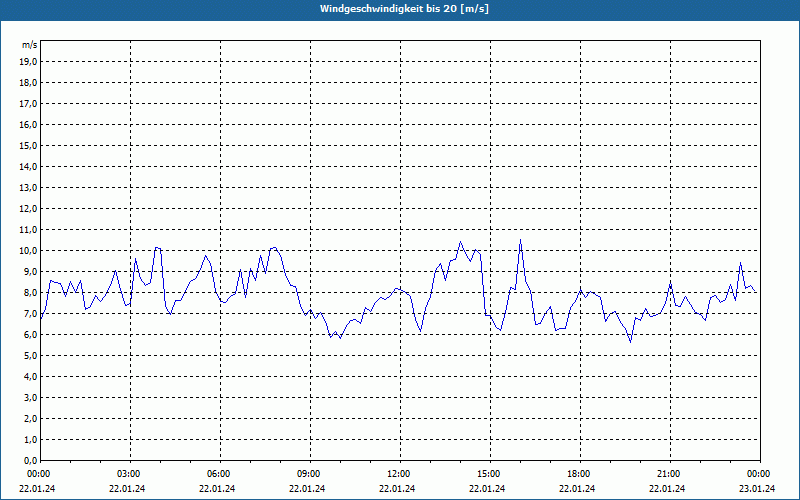Click the "13,0" y-axis tick label

point(29,188)
